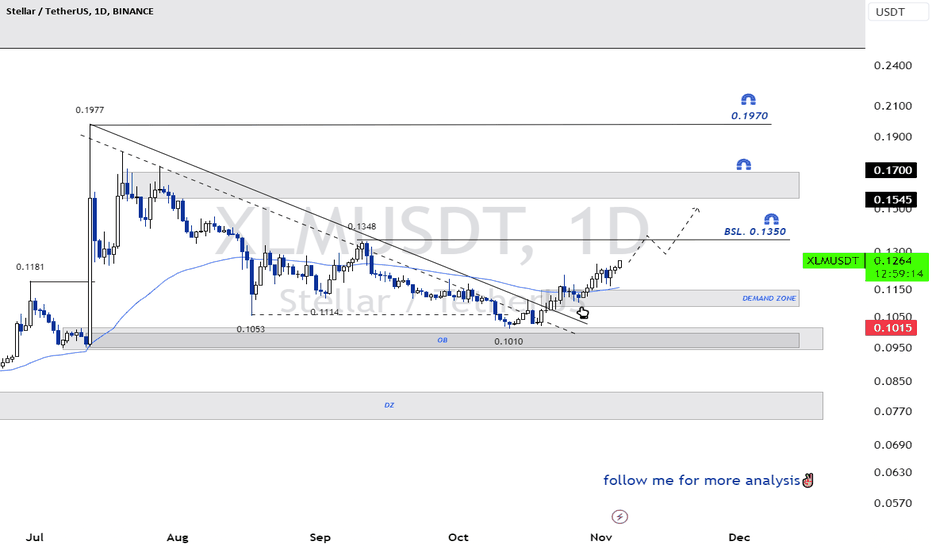This screenshot has height=550, width=932.
Task: Click the Sep label on time axis
Action: pyautogui.click(x=320, y=538)
